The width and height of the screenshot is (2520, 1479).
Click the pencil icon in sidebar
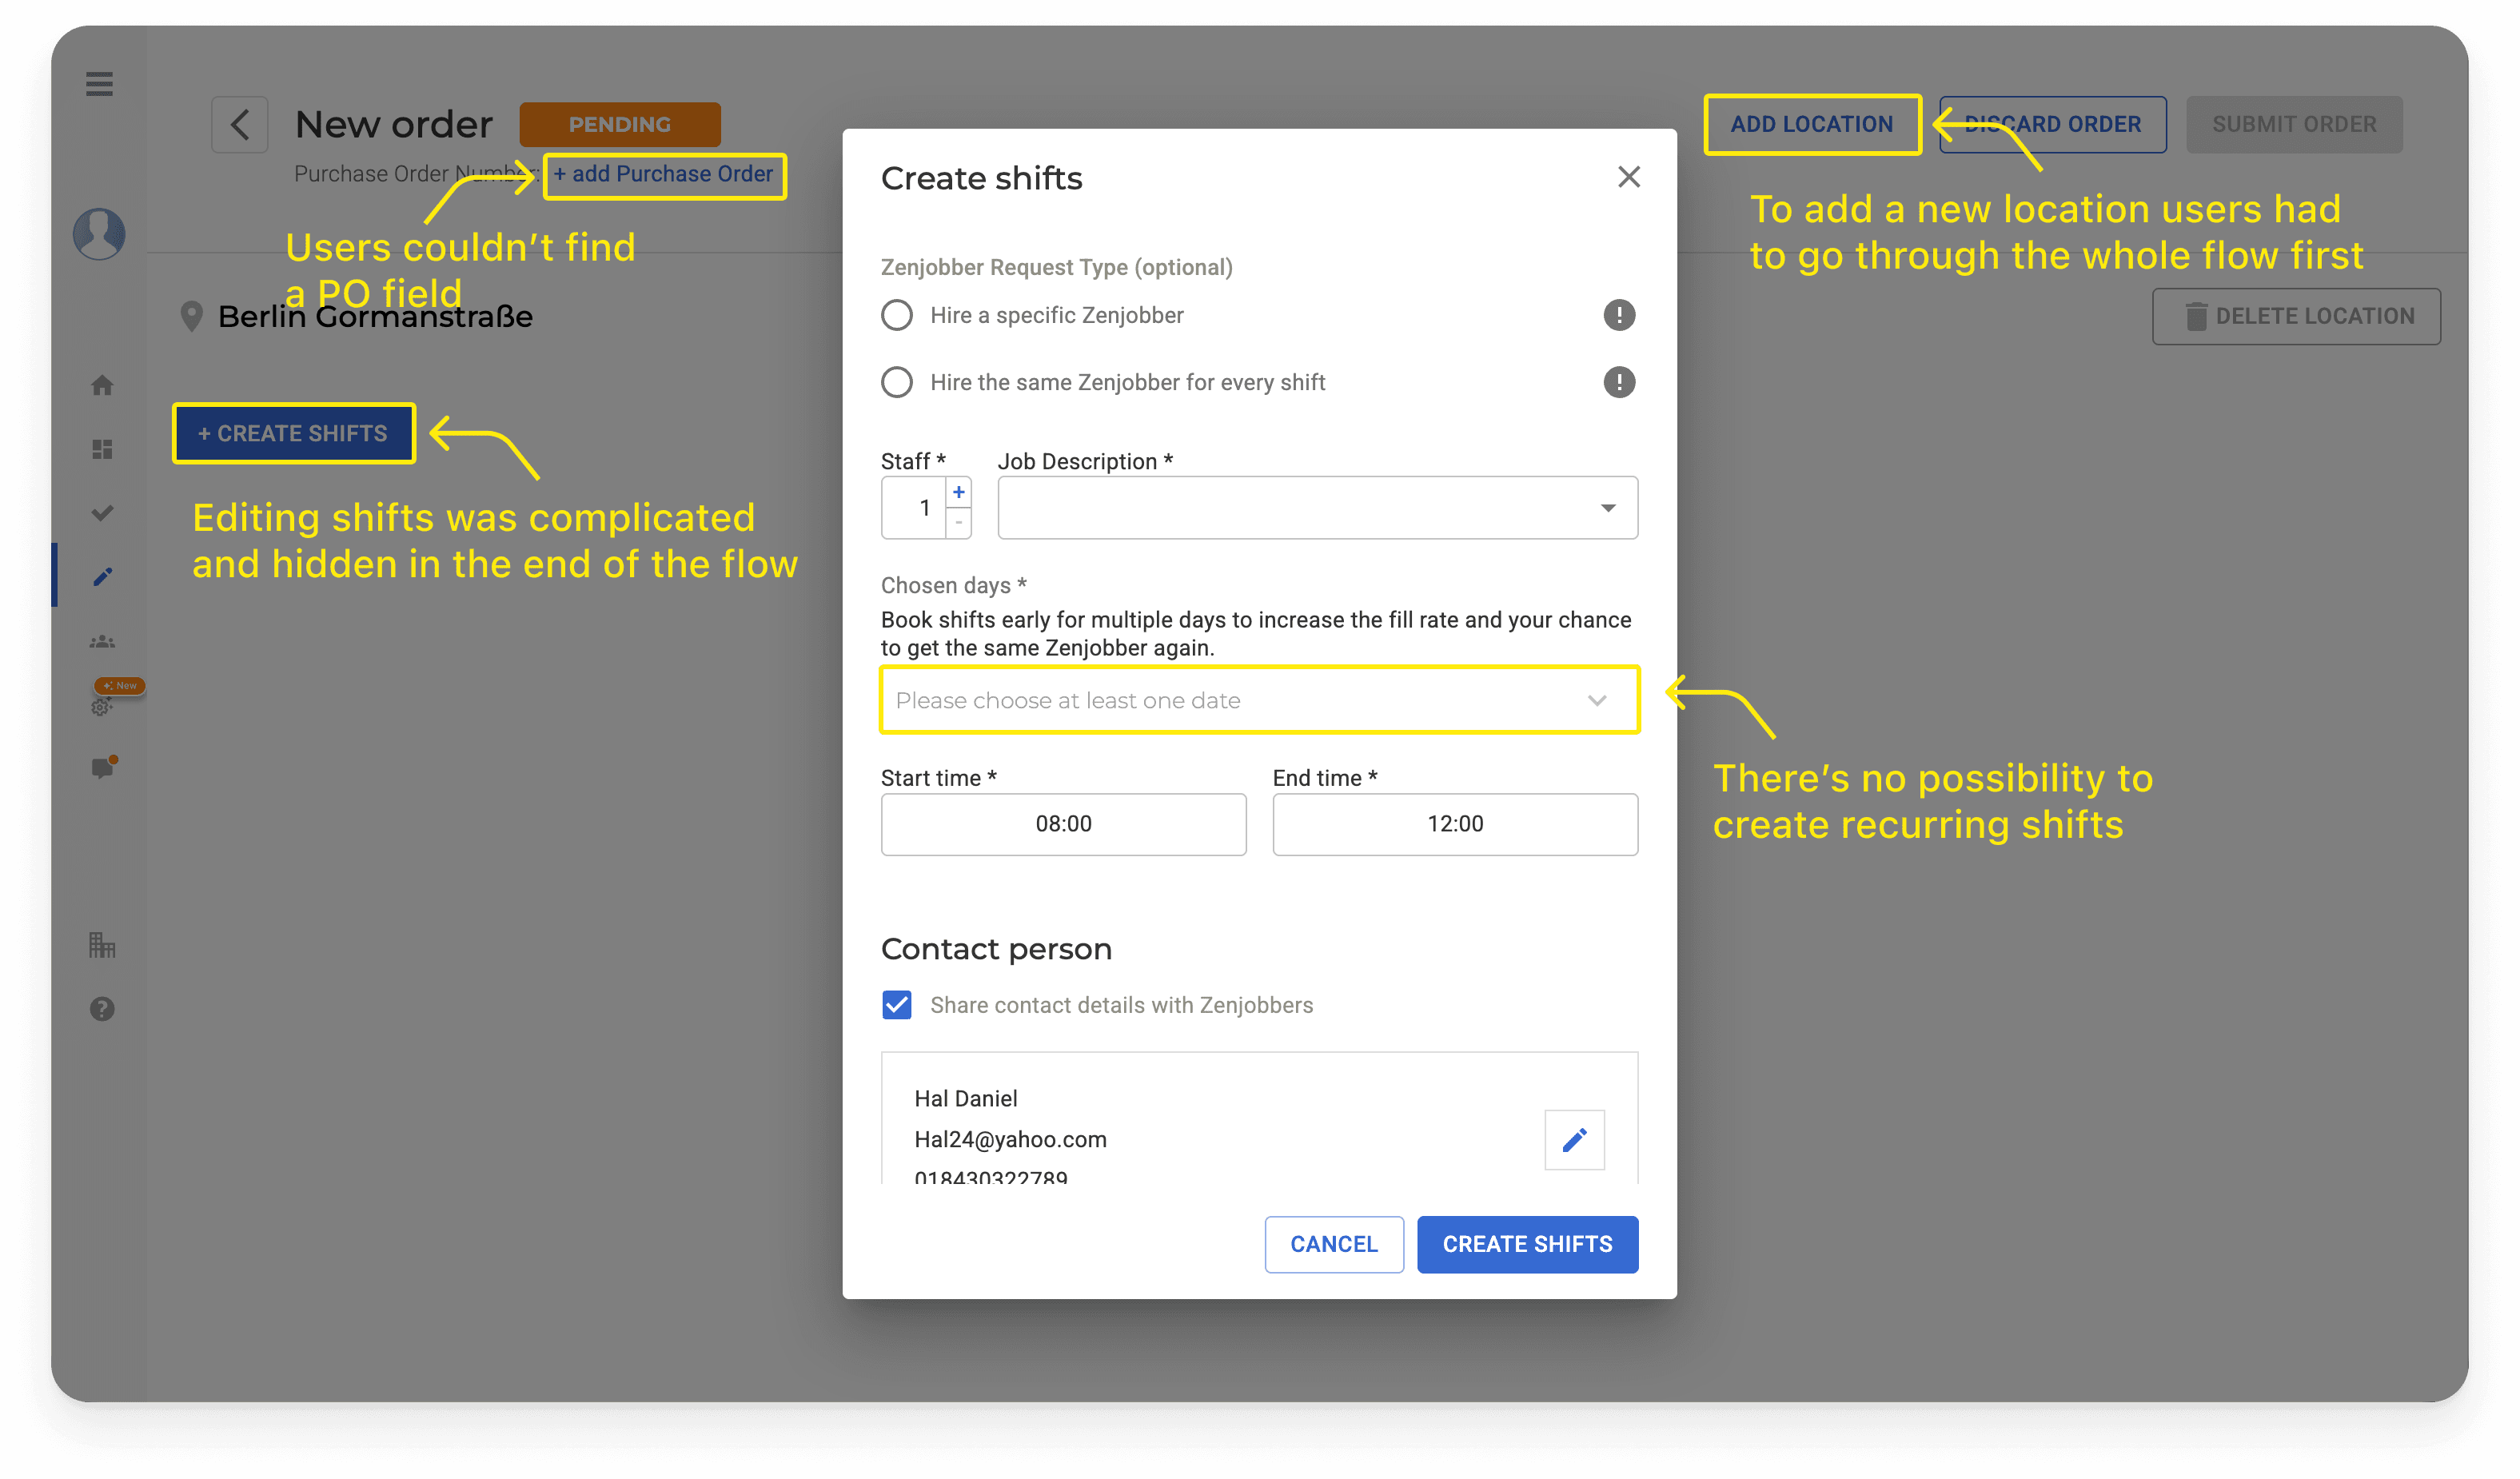click(x=102, y=577)
